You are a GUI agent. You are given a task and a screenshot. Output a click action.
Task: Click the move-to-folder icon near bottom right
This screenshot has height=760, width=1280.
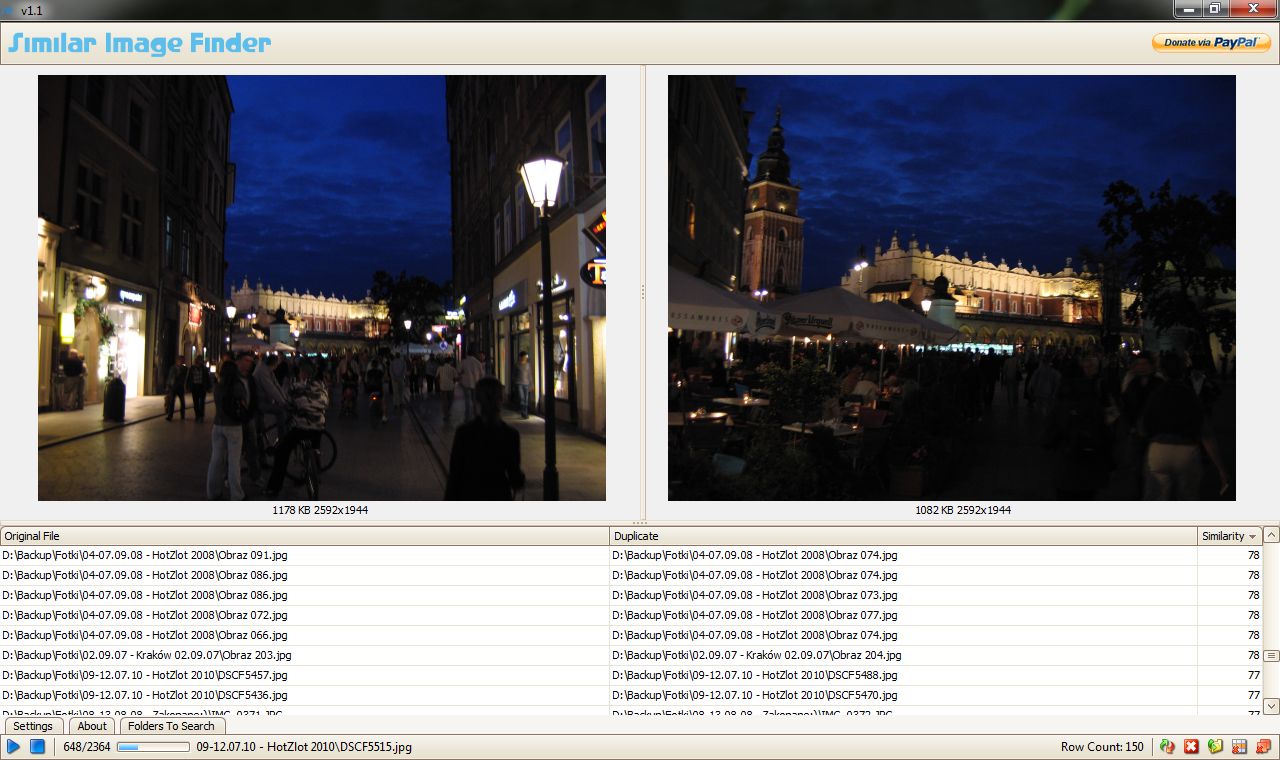1214,747
